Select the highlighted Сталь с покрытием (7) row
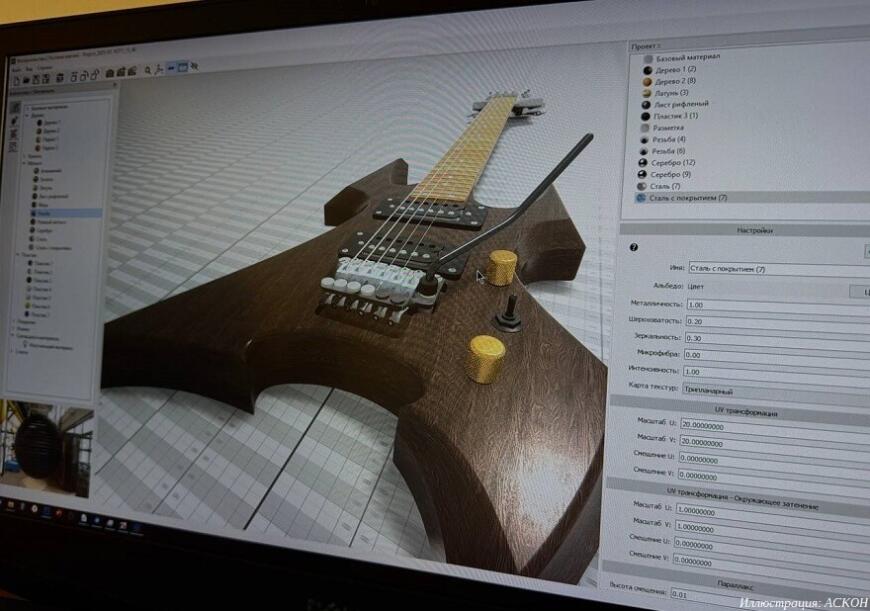 (x=751, y=198)
